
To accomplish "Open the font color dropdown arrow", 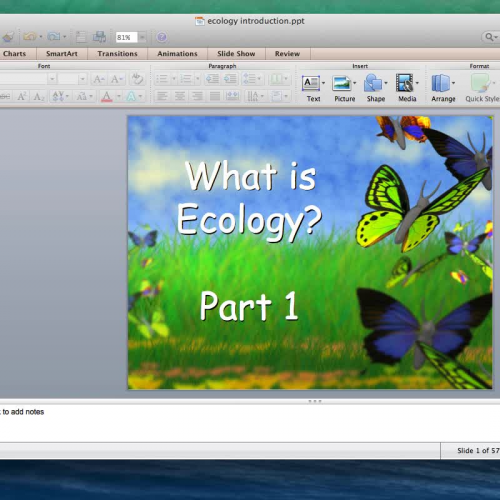I will point(119,96).
